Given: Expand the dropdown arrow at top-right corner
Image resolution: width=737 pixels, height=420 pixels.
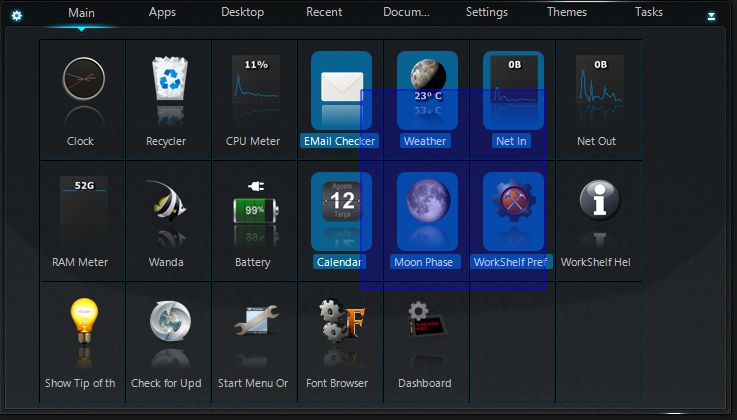Looking at the screenshot, I should 711,16.
